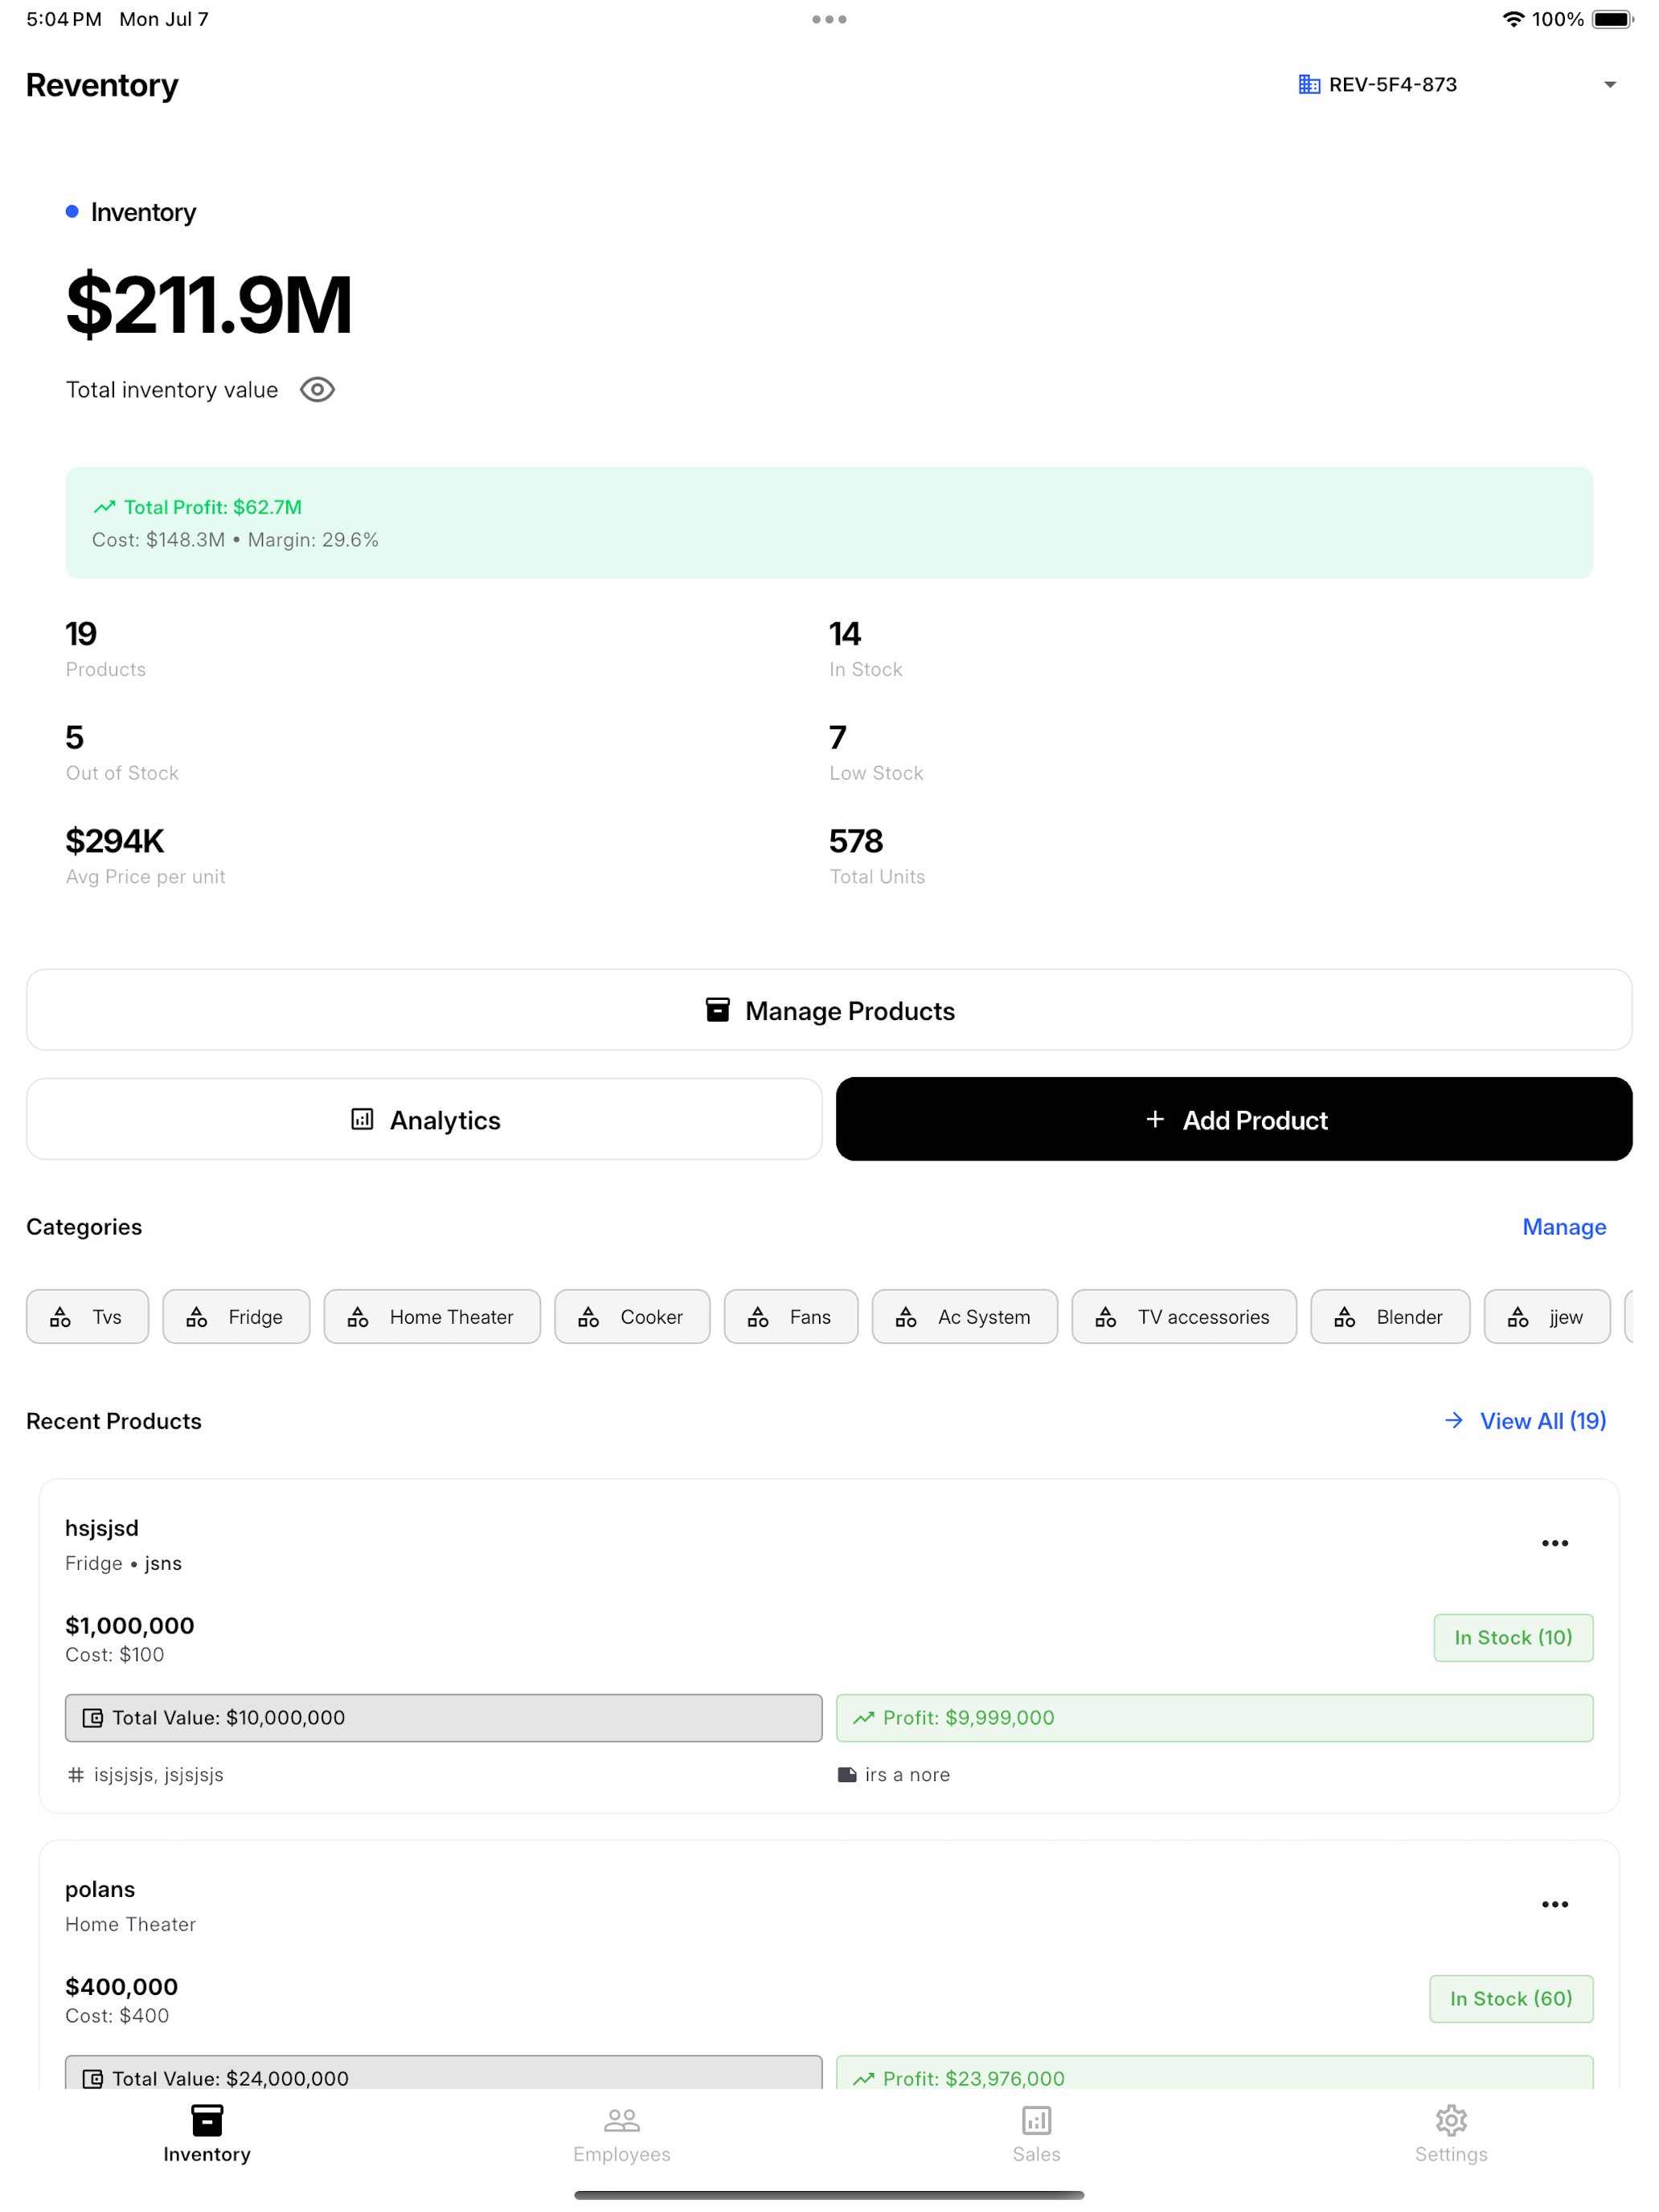1659x2212 pixels.
Task: Select the Fridge category chip
Action: coord(236,1317)
